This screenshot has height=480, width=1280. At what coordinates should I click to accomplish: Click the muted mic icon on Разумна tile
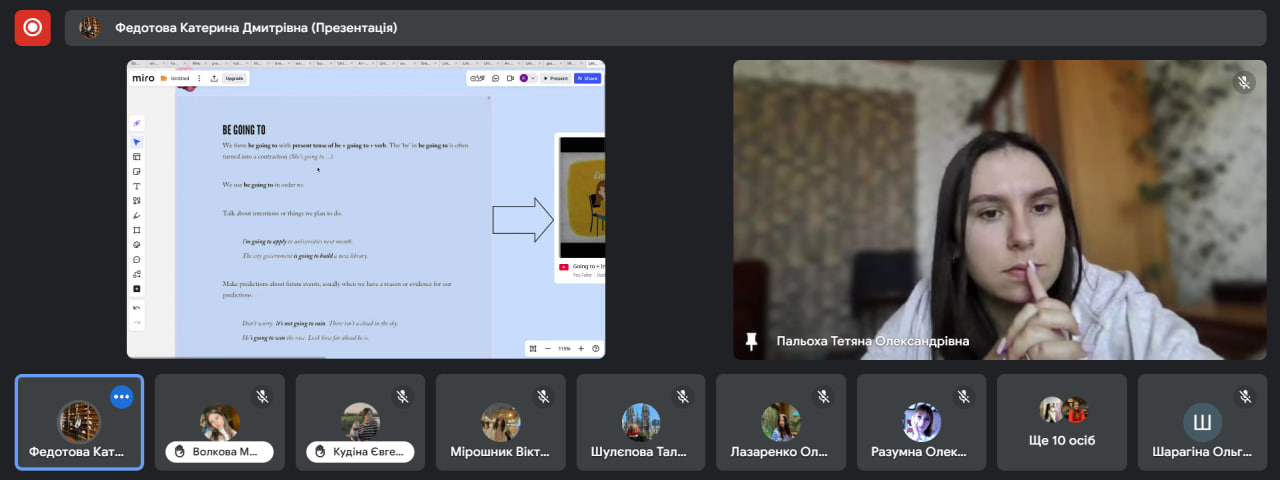coord(964,396)
